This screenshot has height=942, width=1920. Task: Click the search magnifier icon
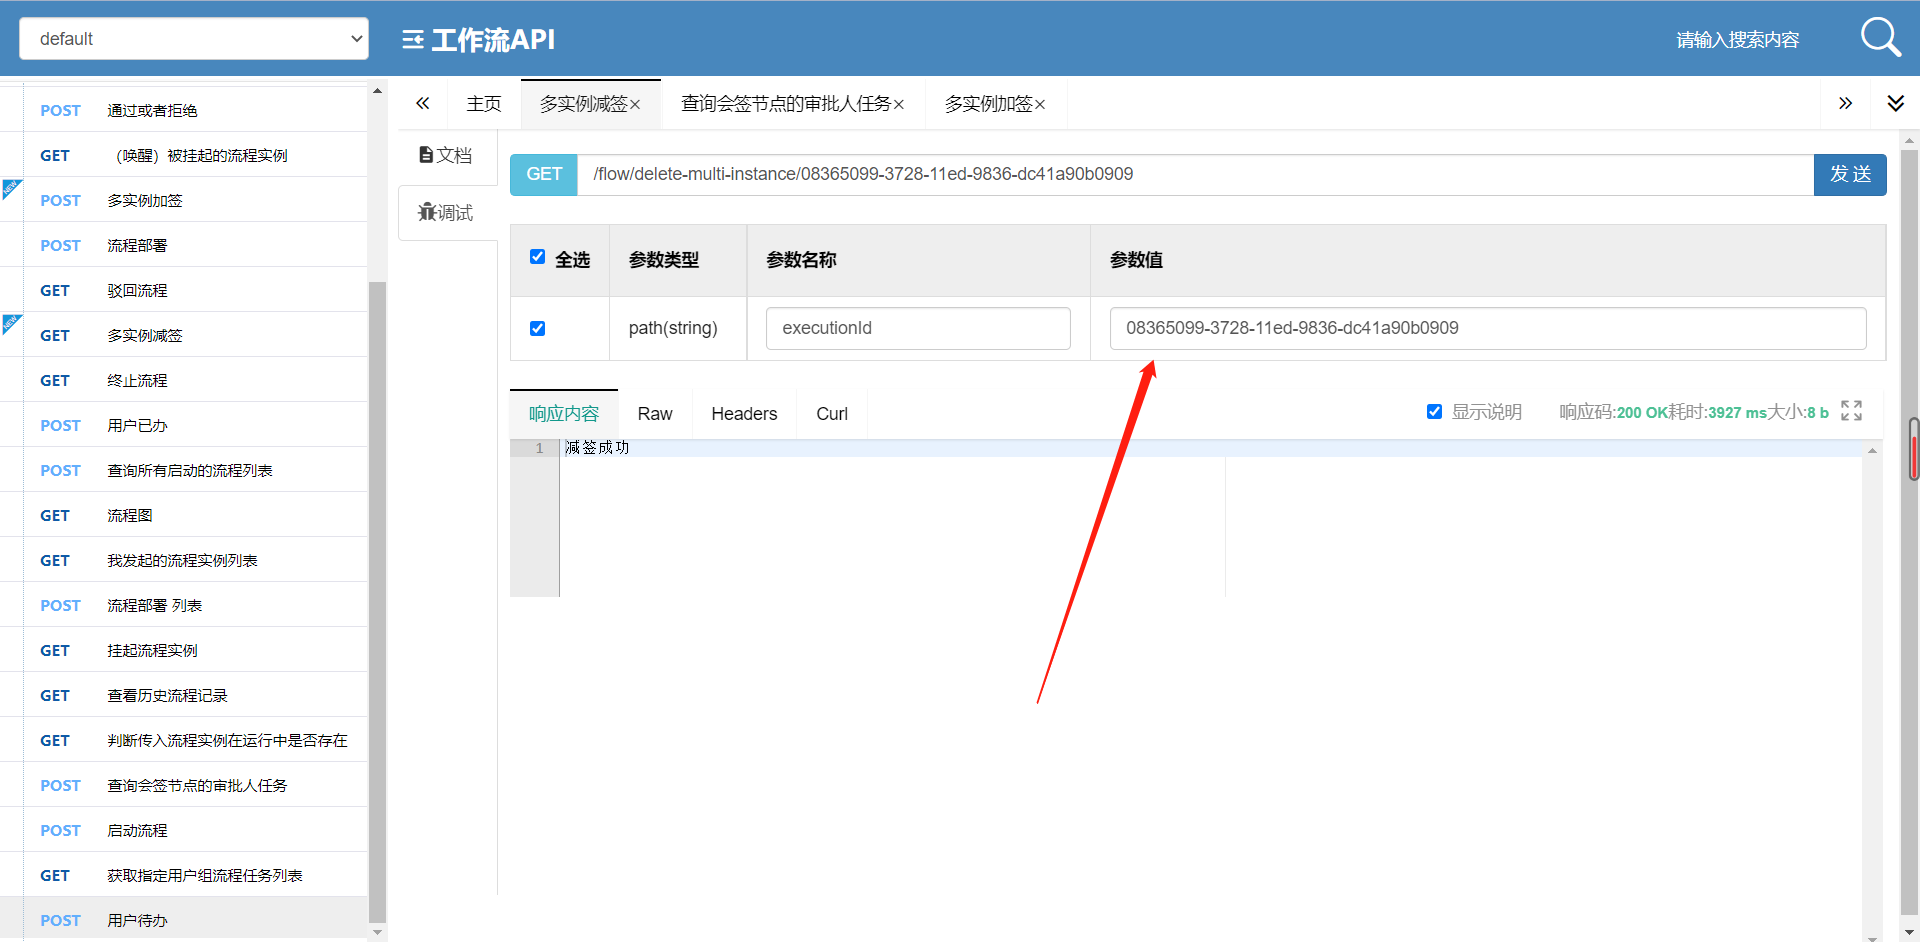[x=1880, y=38]
